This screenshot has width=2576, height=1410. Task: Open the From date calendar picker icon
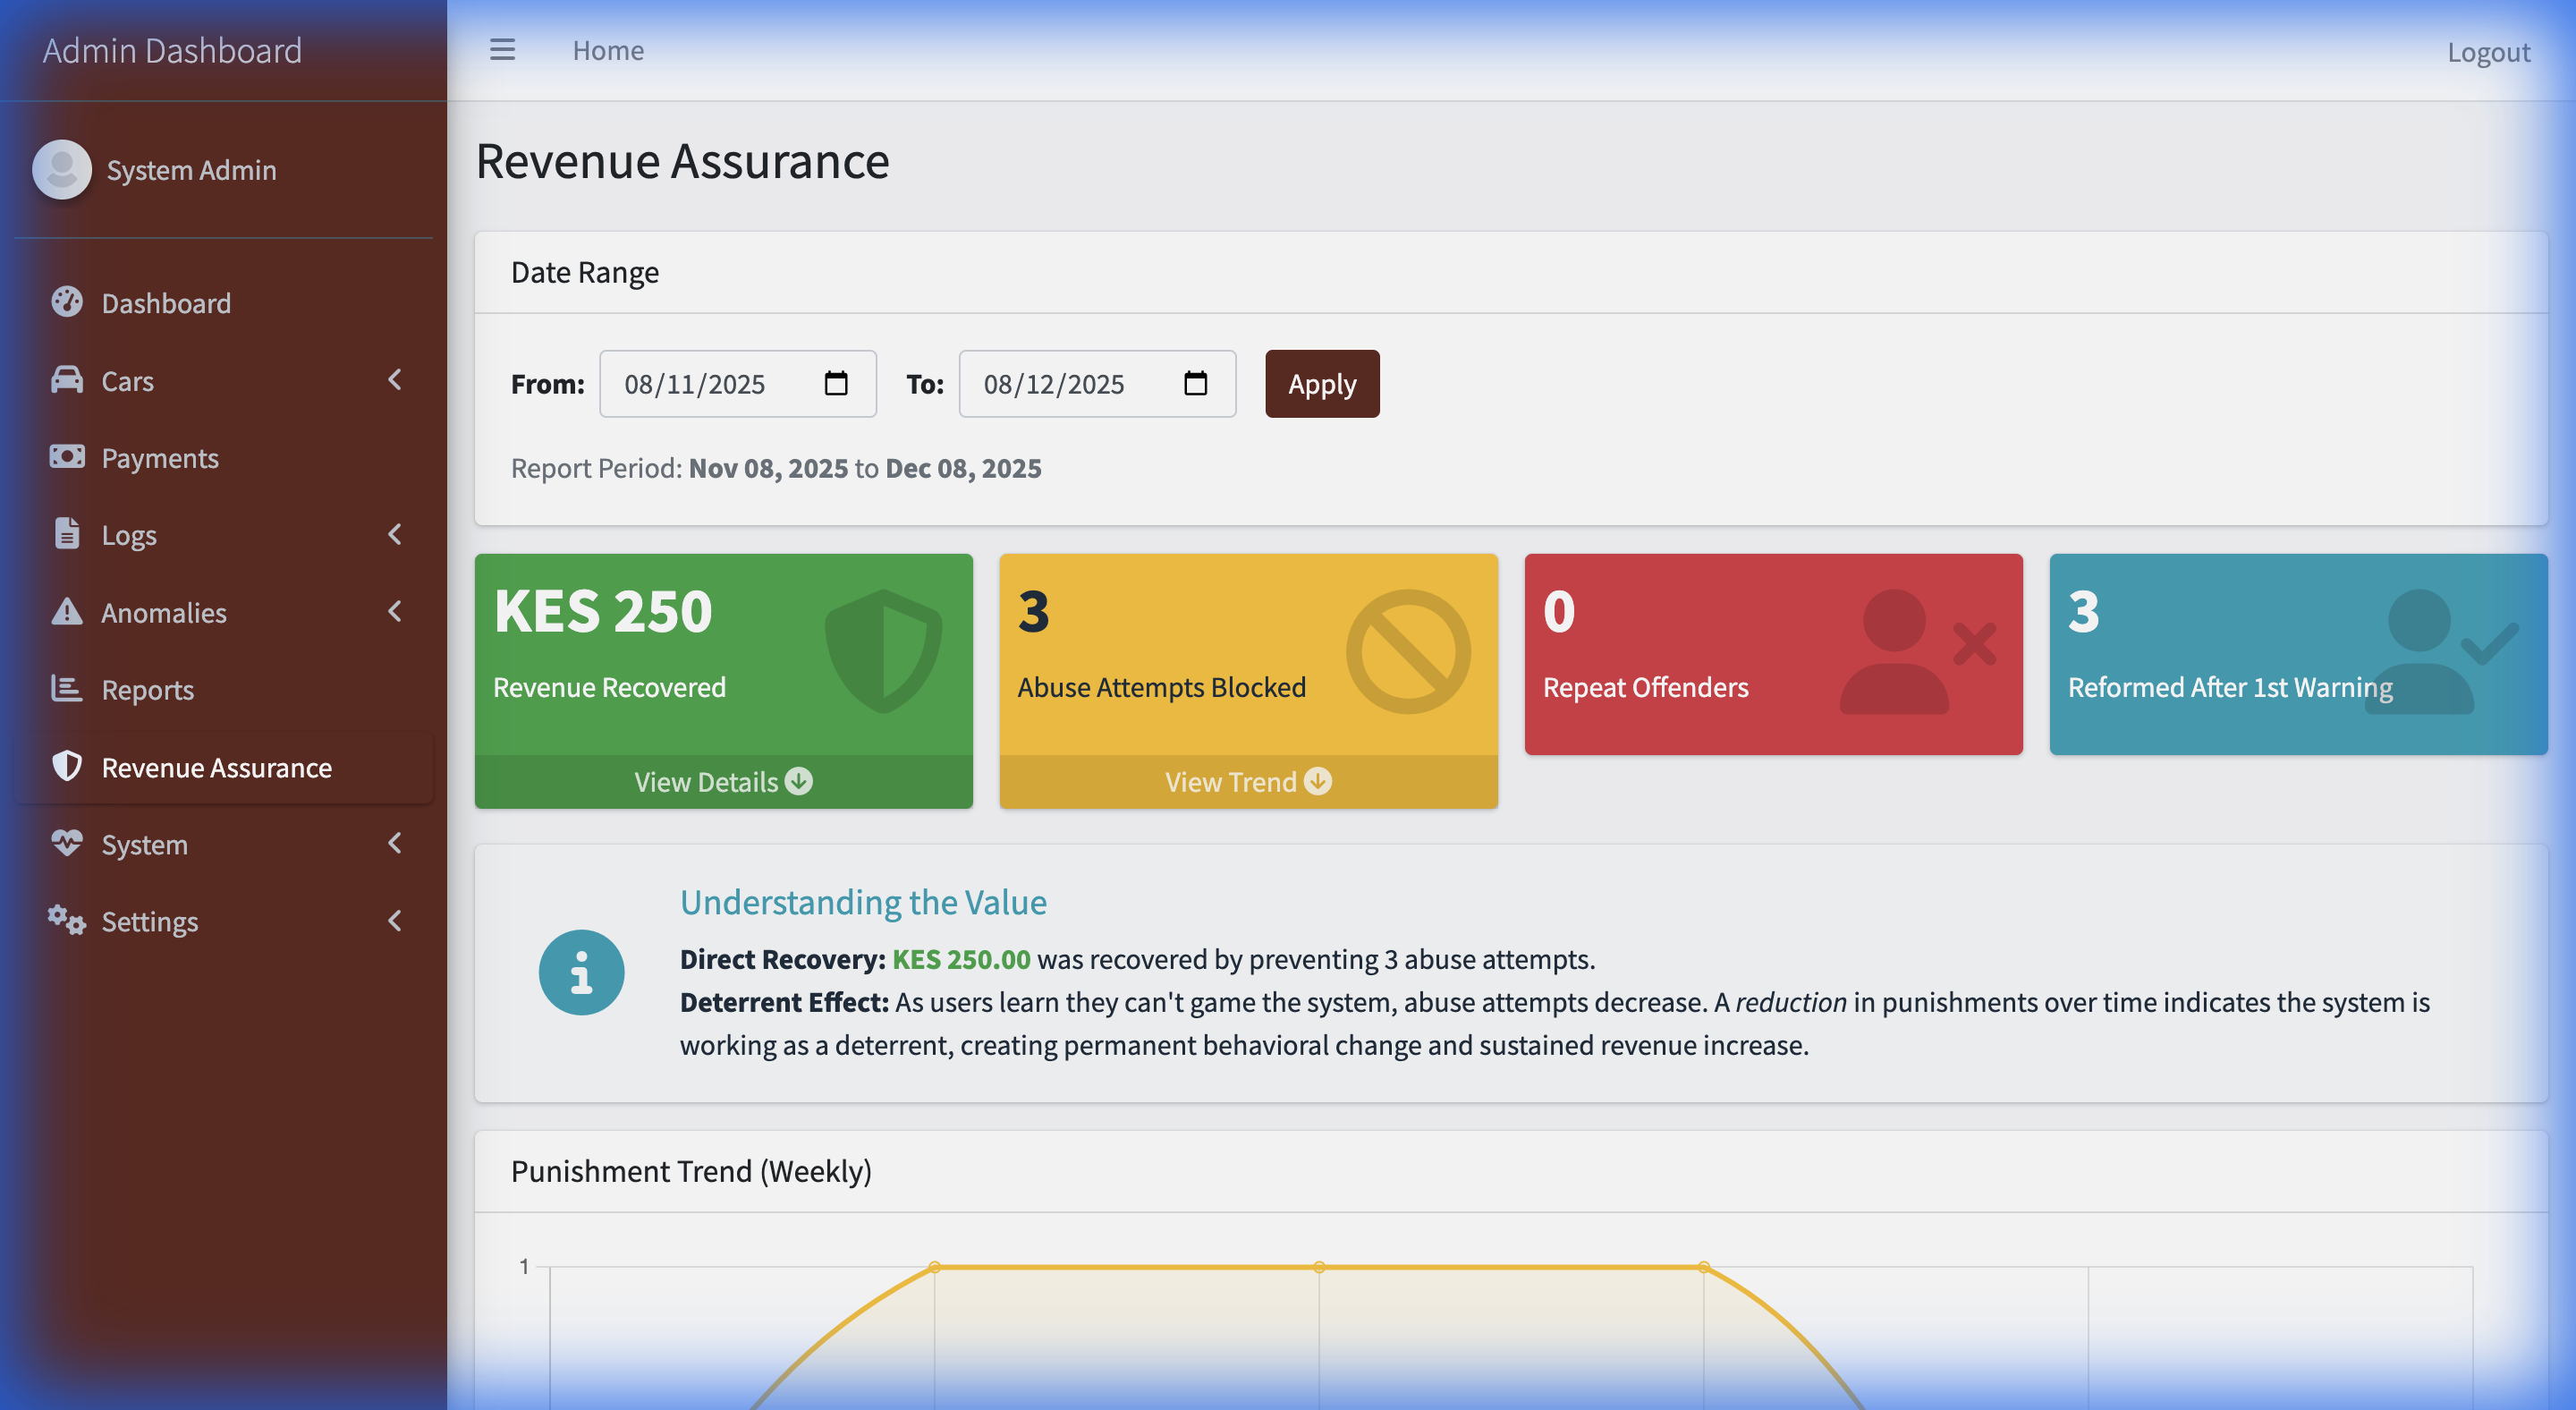836,383
